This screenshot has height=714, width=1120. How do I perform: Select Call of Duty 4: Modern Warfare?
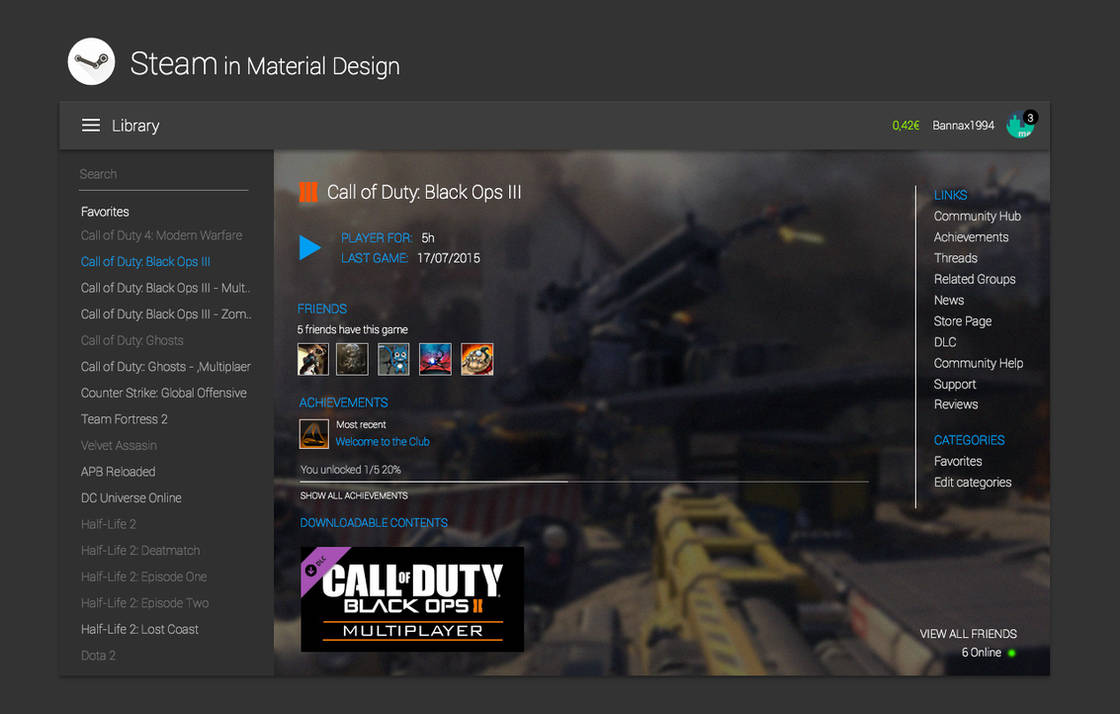coord(161,236)
